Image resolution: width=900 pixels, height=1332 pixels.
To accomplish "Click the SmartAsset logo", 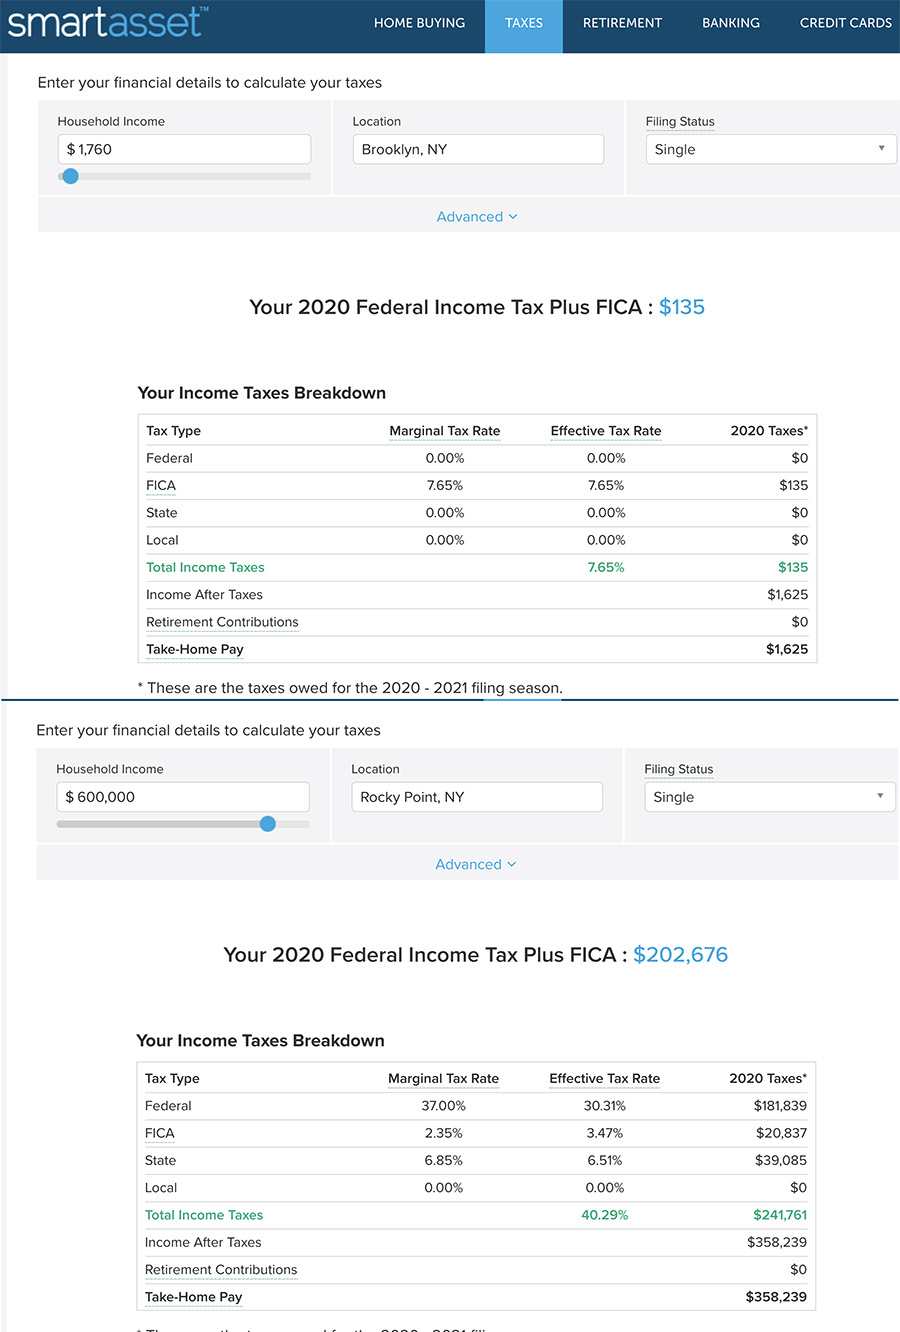I will point(107,21).
